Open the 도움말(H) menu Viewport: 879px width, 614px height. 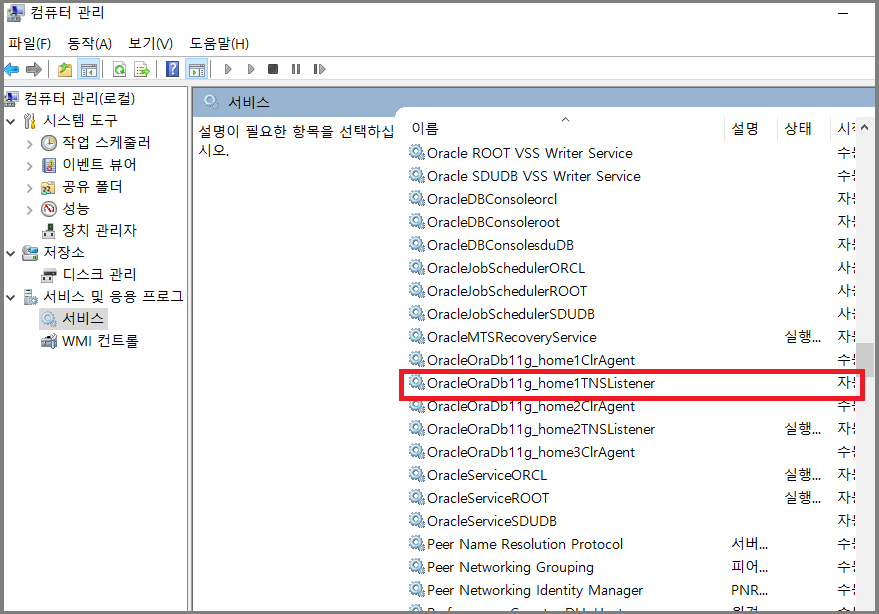point(219,43)
